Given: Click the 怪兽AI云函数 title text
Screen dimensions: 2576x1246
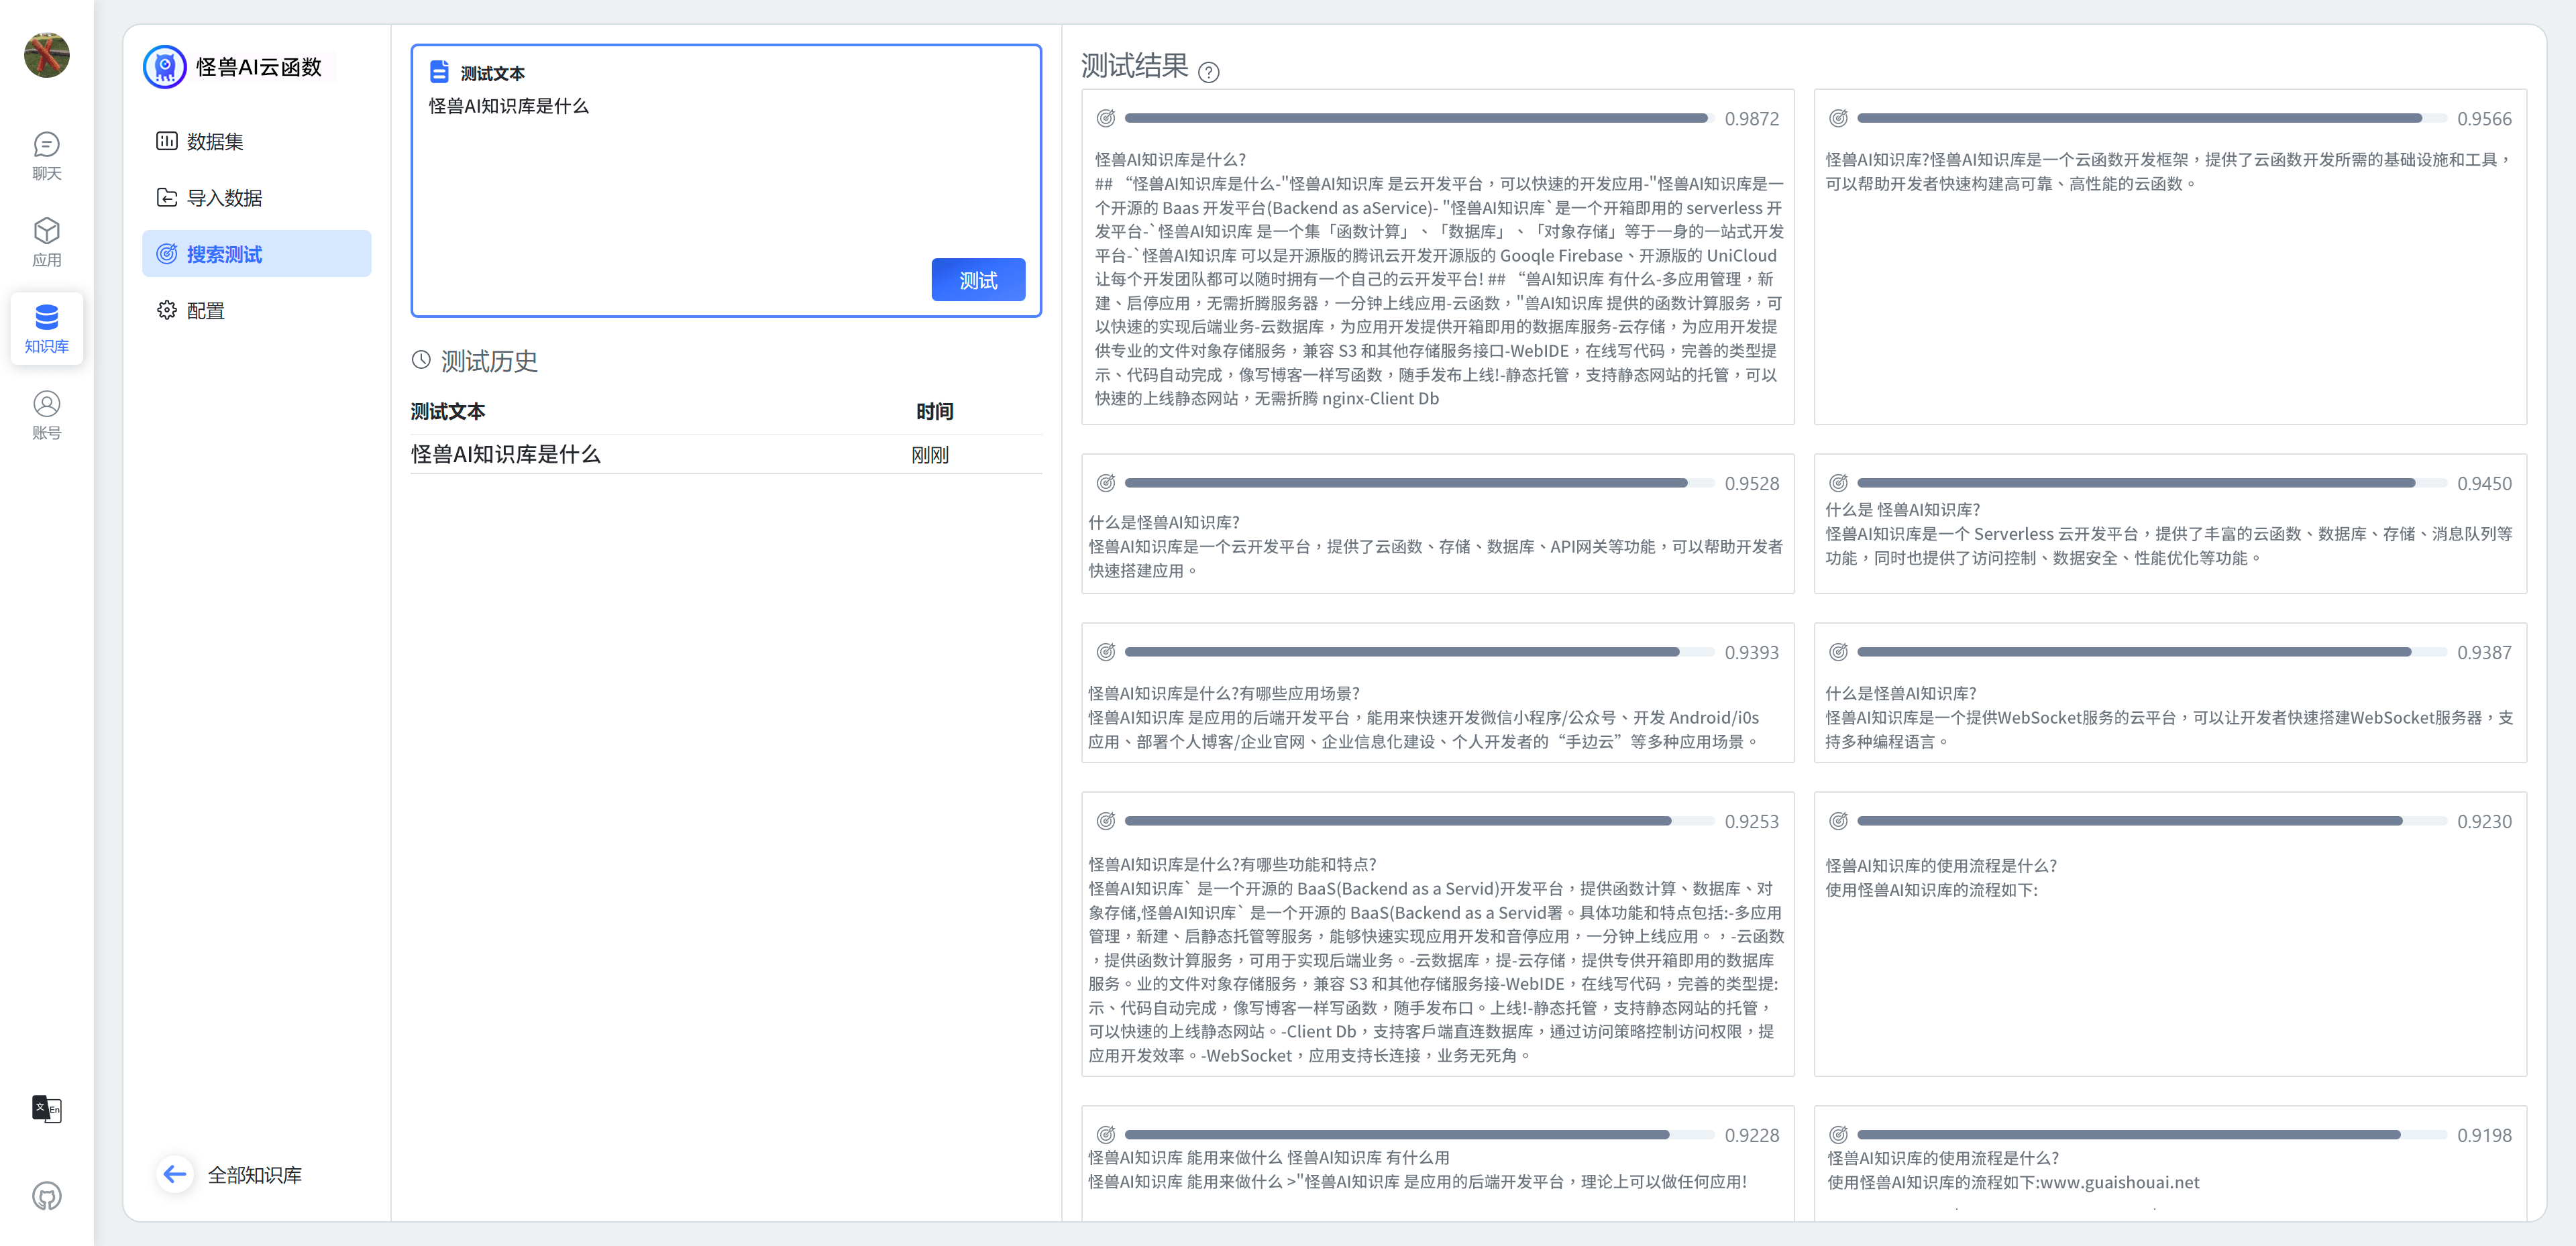Looking at the screenshot, I should (259, 67).
